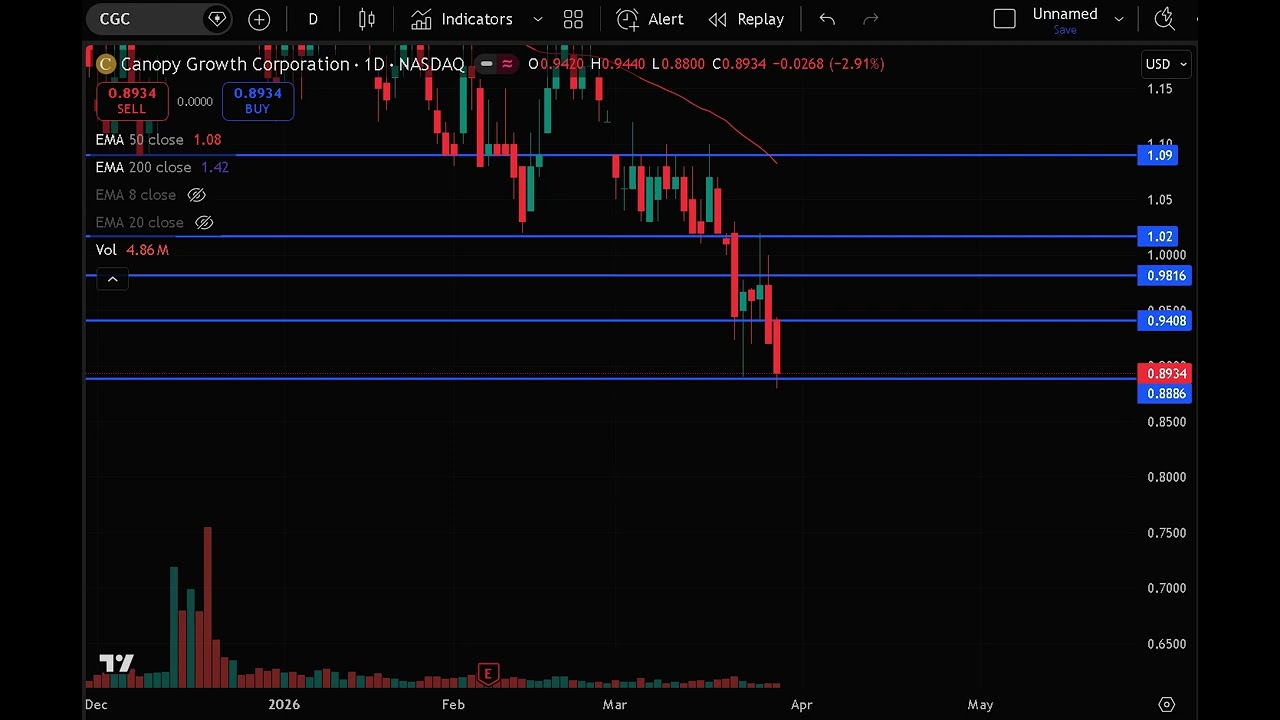
Task: Click the diamond icon beside CGC symbol
Action: (x=217, y=19)
